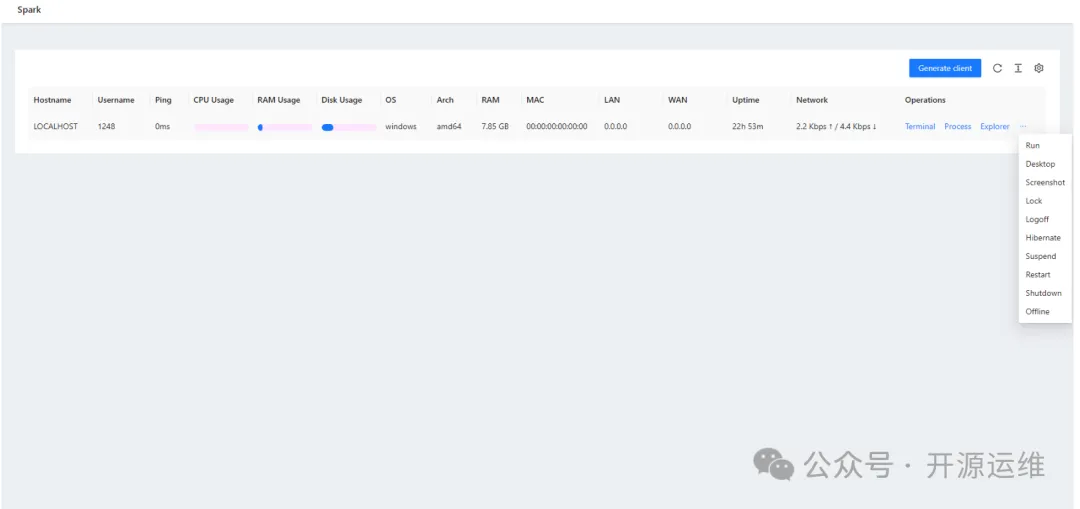Open Terminal for LOCALHOST
1080x509 pixels.
pyautogui.click(x=920, y=127)
